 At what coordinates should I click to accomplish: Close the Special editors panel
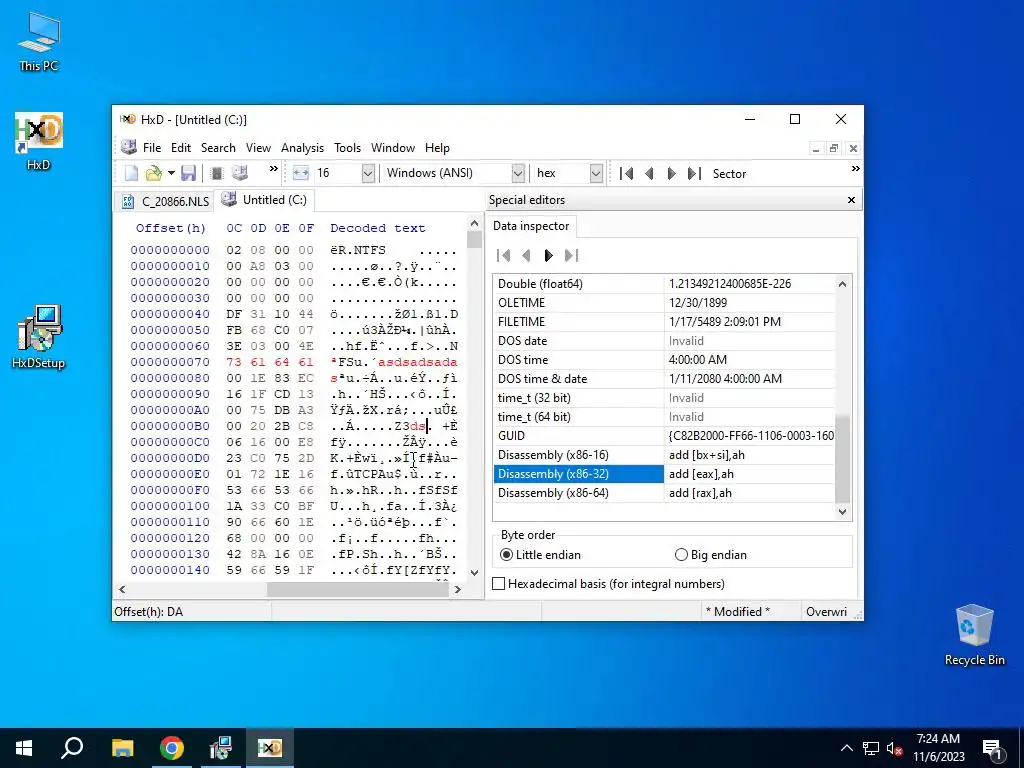851,200
